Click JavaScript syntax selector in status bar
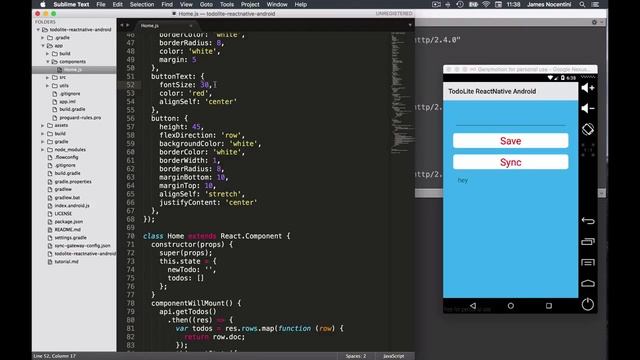Screen dimensions: 640x360 click(x=393, y=356)
